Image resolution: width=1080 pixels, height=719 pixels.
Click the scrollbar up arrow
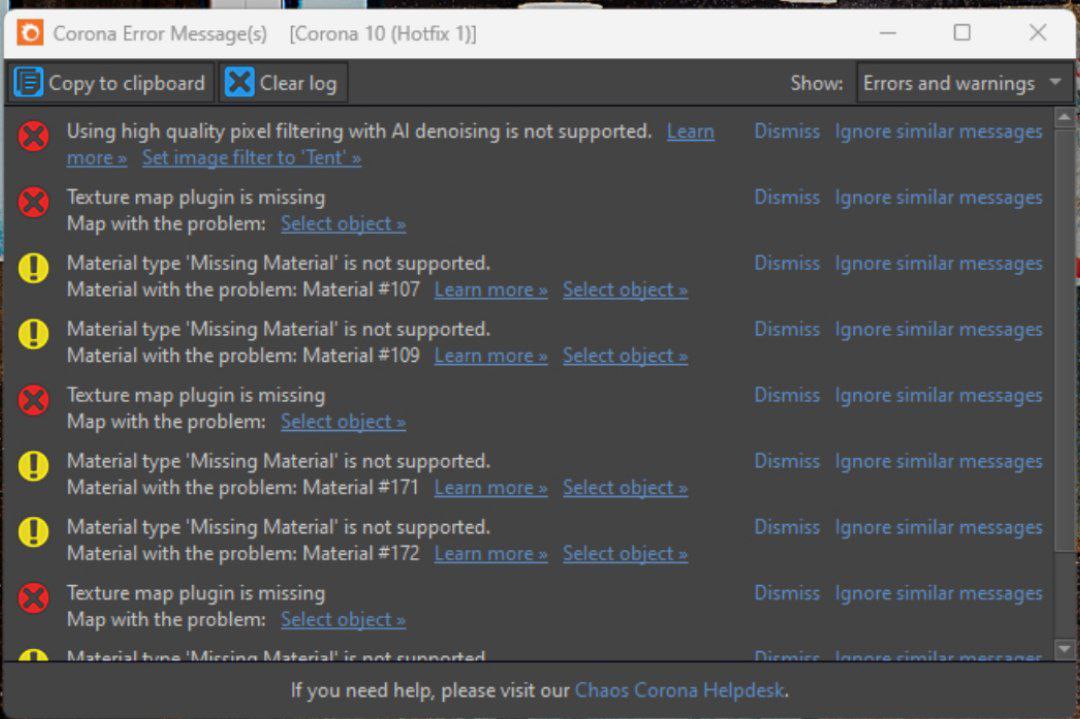pyautogui.click(x=1064, y=116)
